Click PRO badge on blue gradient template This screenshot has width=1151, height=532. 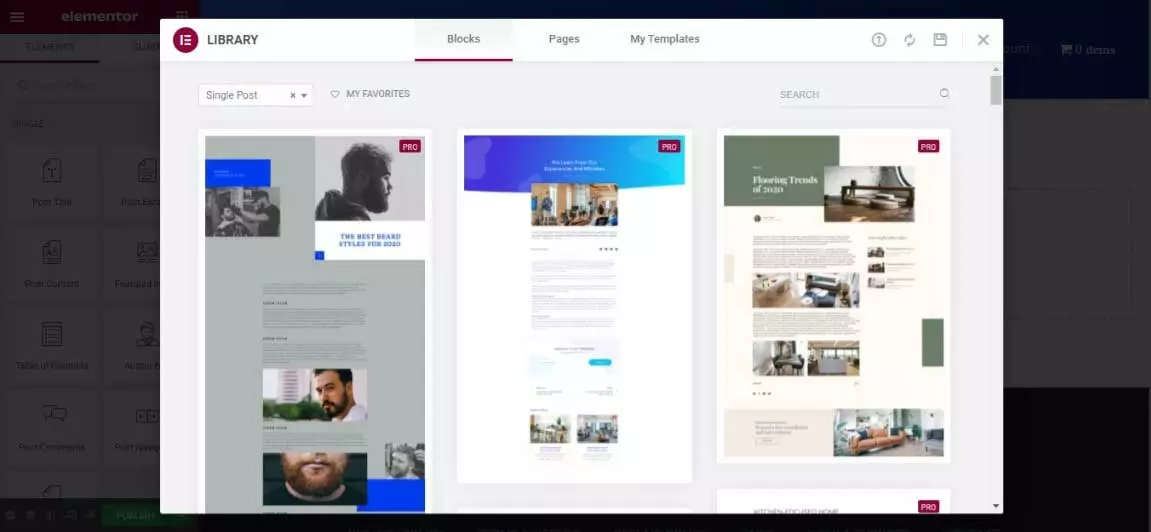click(x=669, y=147)
